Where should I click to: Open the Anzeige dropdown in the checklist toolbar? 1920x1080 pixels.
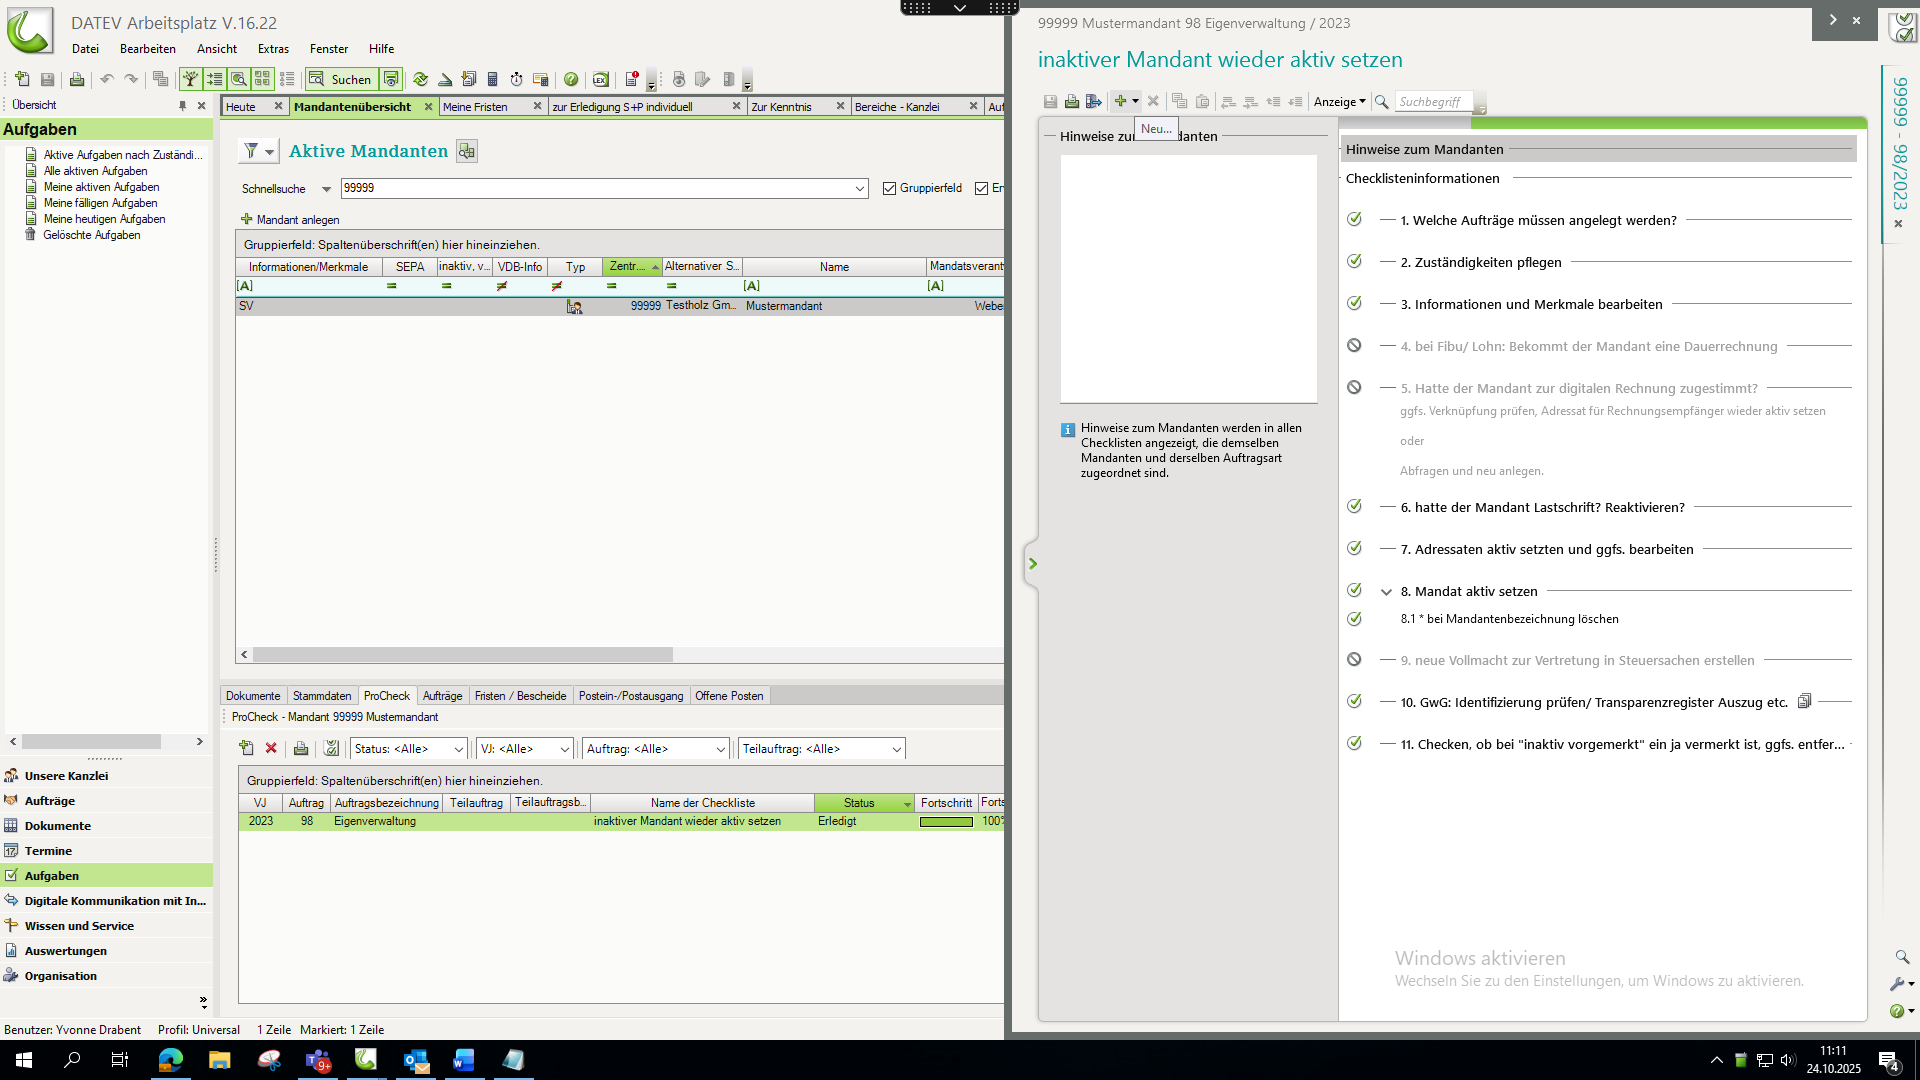1340,101
